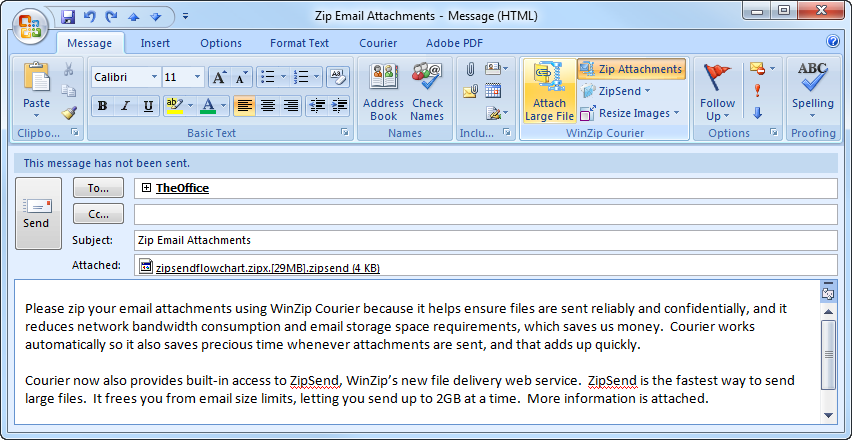Image resolution: width=852 pixels, height=440 pixels.
Task: Open the Format Text ribbon tab
Action: (299, 43)
